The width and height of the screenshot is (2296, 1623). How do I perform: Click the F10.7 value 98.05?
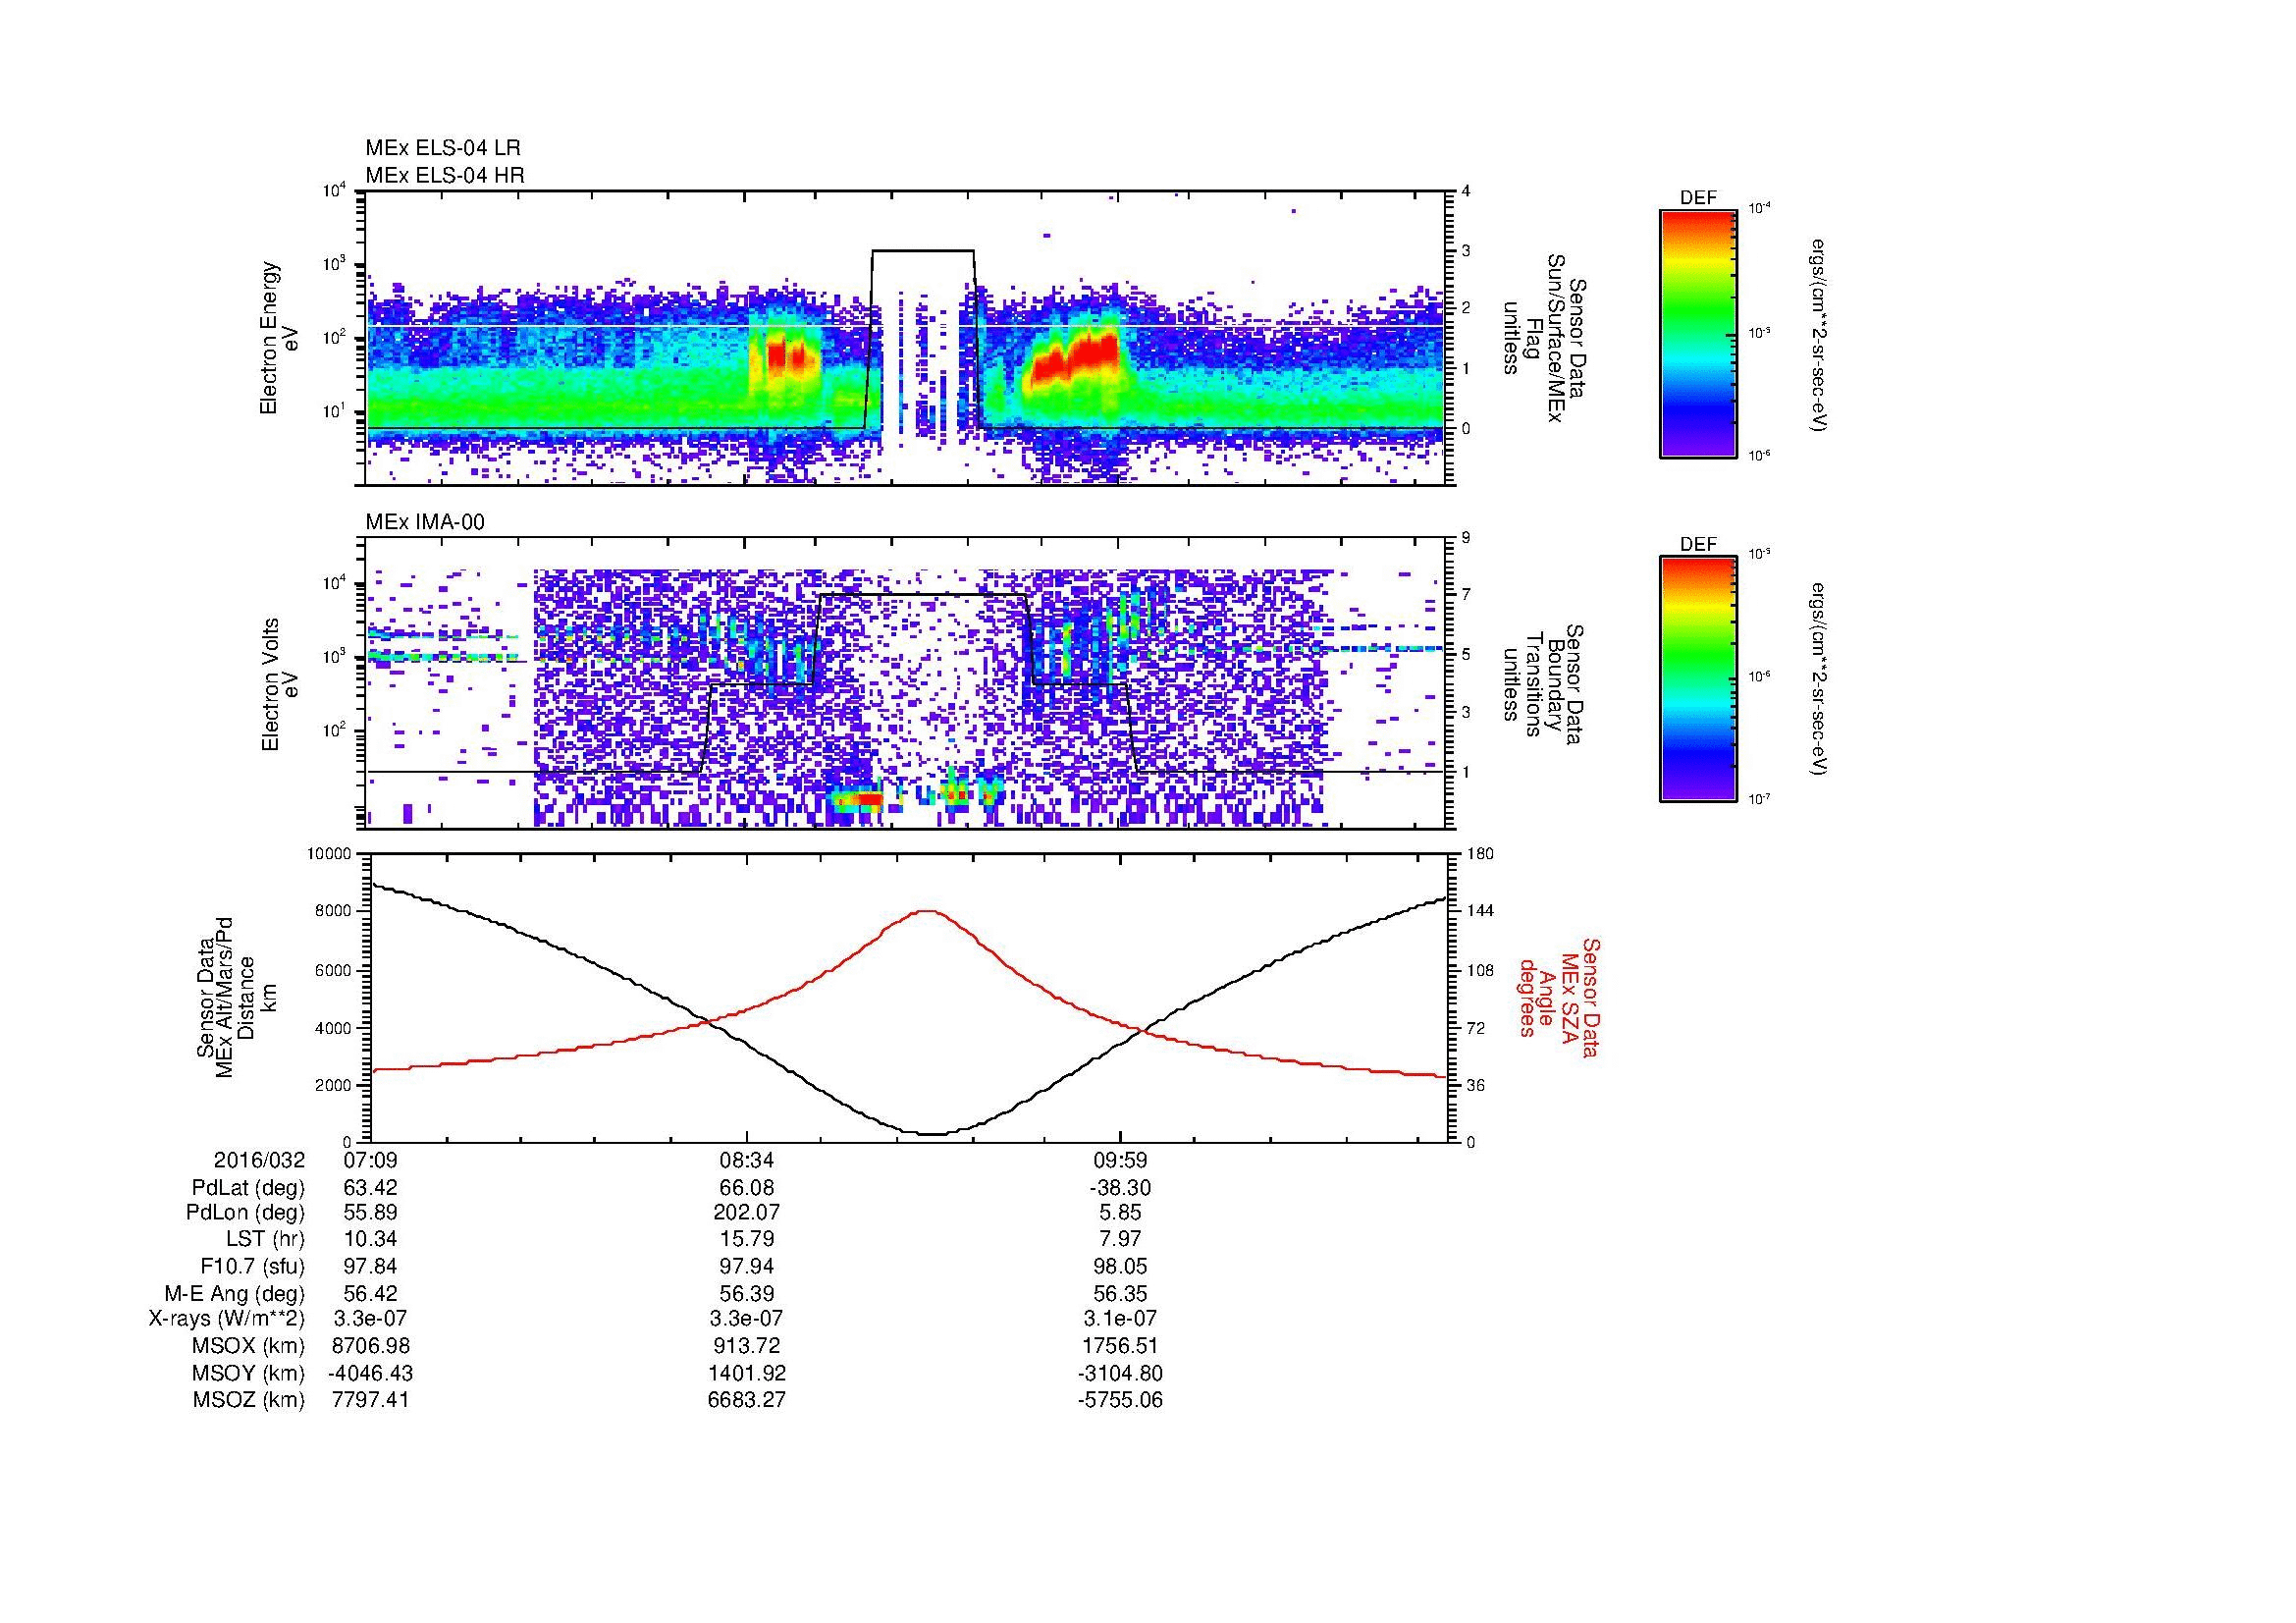coord(1120,1267)
